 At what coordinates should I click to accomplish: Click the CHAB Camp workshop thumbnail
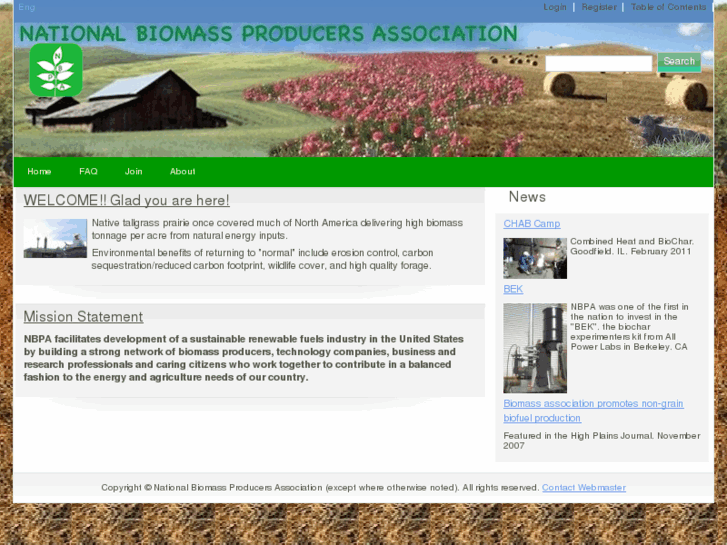point(534,258)
